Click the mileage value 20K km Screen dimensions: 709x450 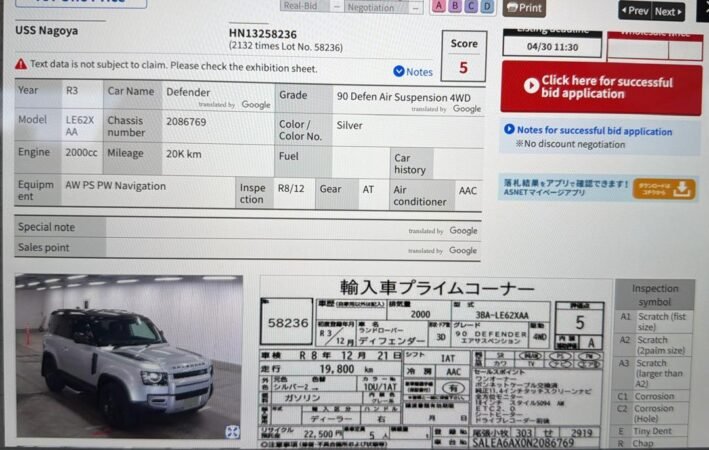point(184,154)
